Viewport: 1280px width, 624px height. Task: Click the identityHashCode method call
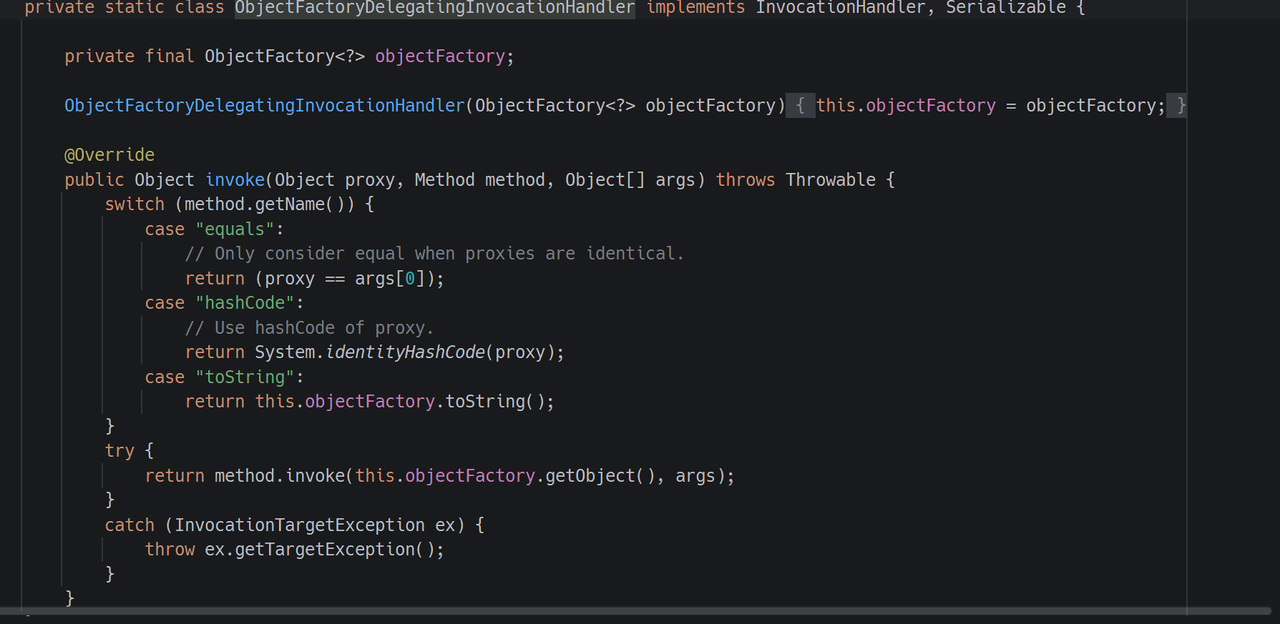coord(405,352)
